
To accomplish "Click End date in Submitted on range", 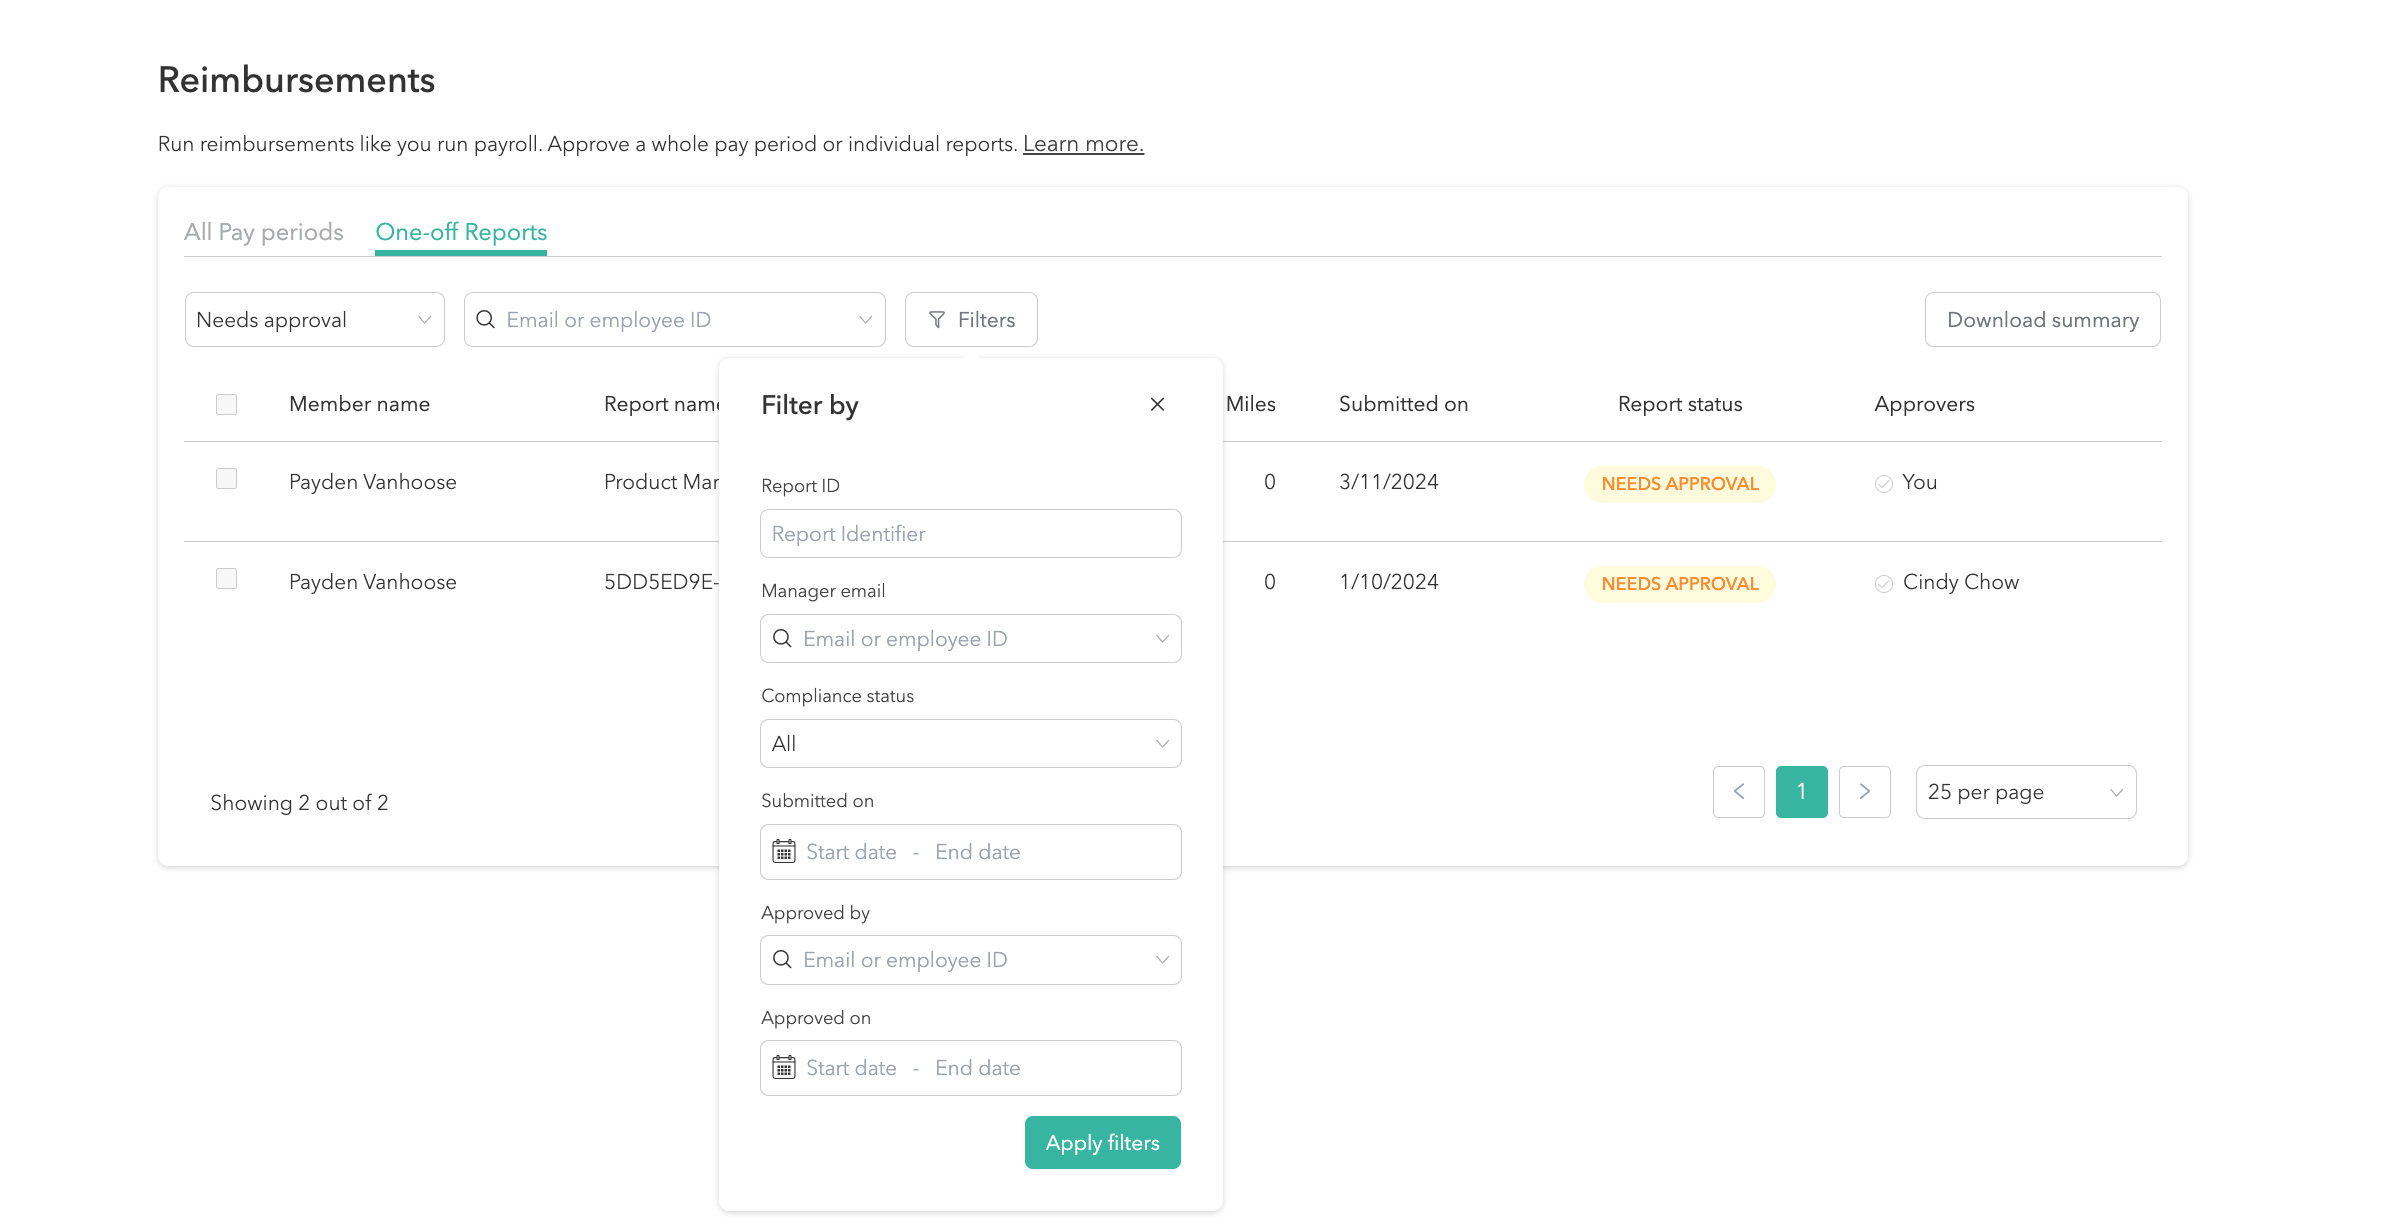I will (x=978, y=852).
